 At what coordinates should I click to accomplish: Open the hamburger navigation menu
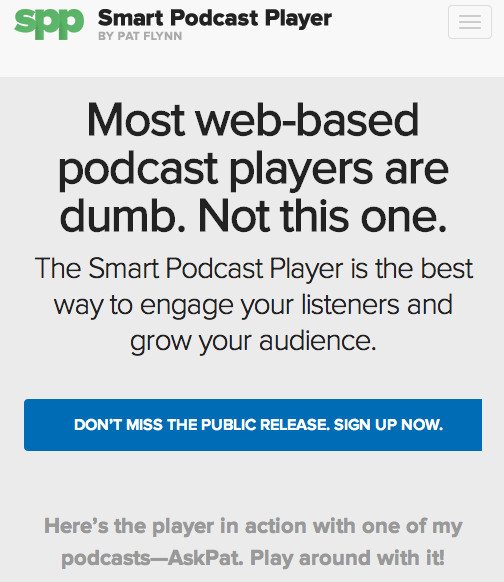point(470,22)
